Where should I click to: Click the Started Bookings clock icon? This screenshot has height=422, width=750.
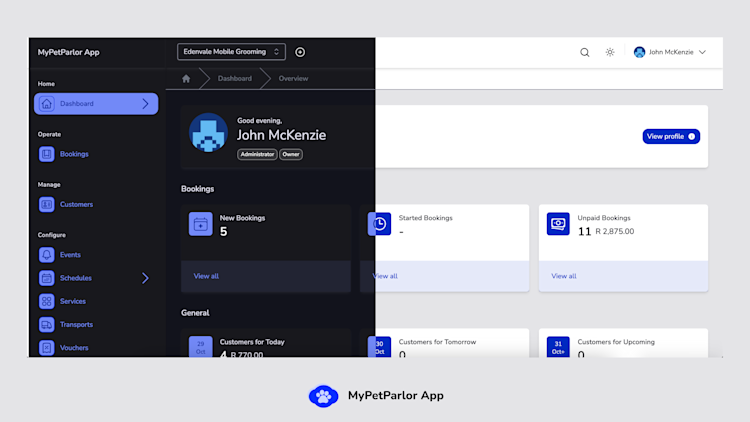pos(379,224)
